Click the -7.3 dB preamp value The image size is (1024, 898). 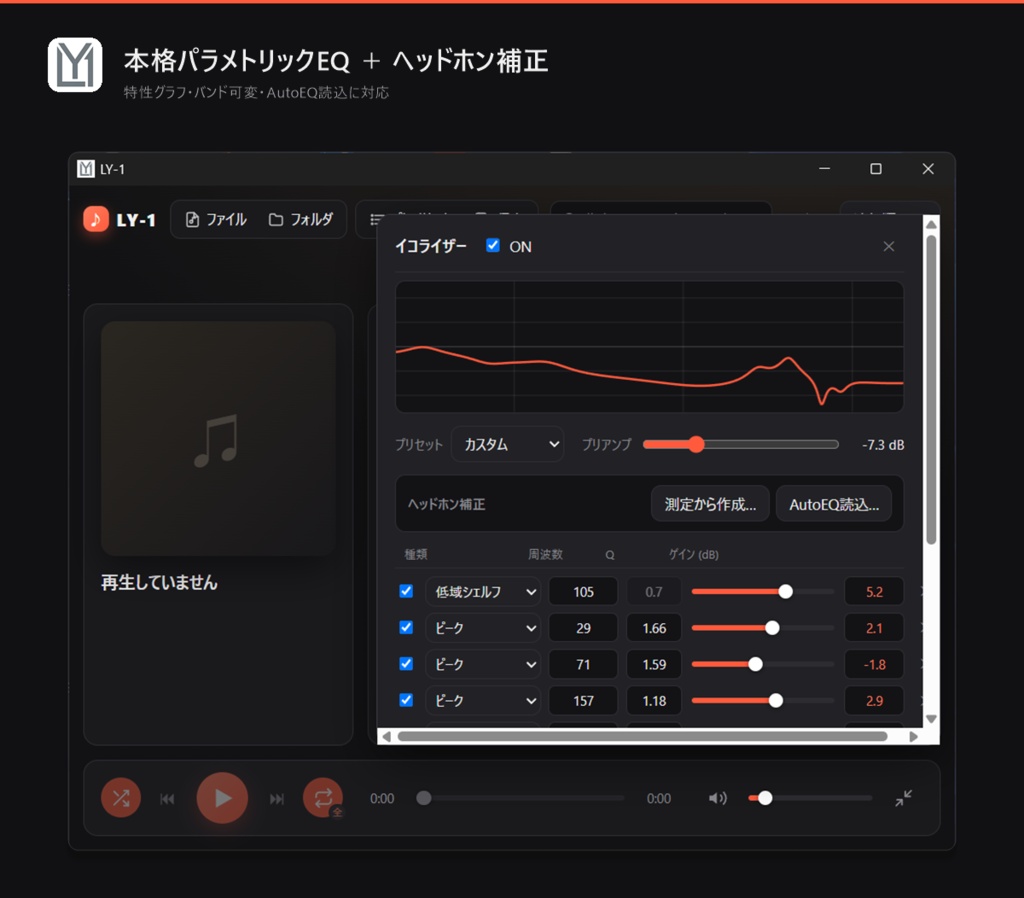883,445
